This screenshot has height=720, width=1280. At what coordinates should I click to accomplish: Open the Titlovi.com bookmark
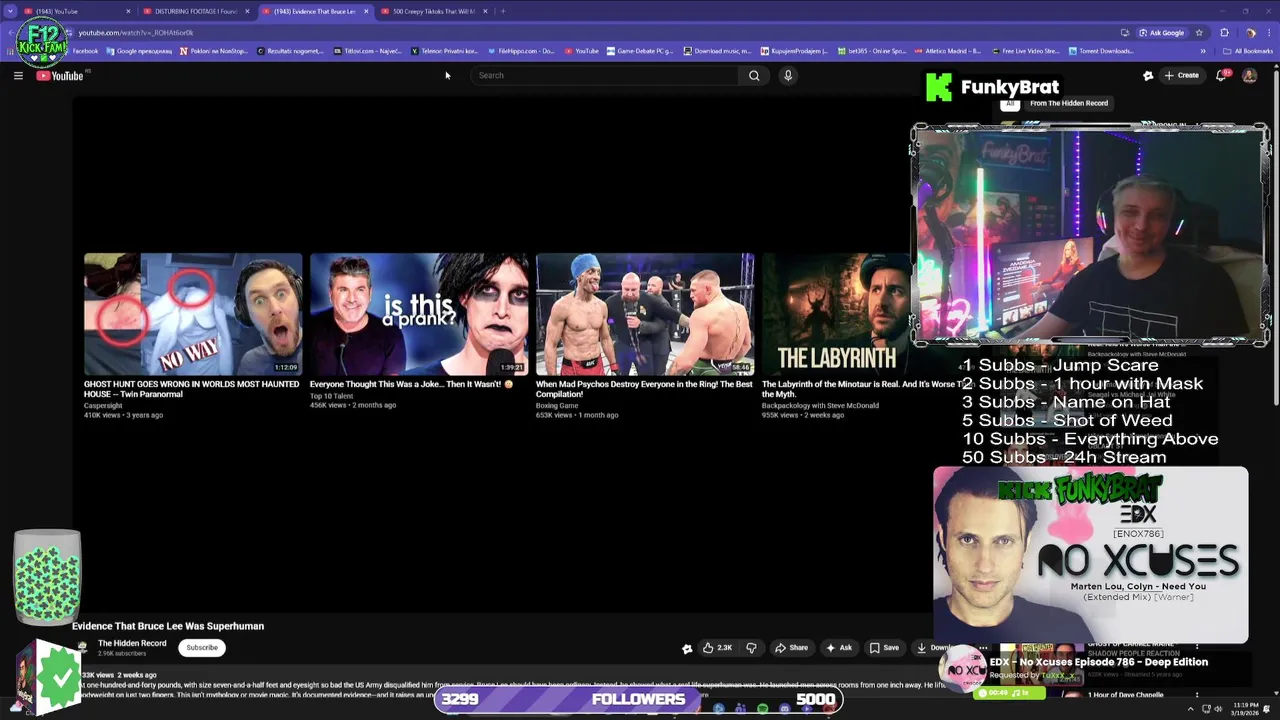pyautogui.click(x=368, y=51)
